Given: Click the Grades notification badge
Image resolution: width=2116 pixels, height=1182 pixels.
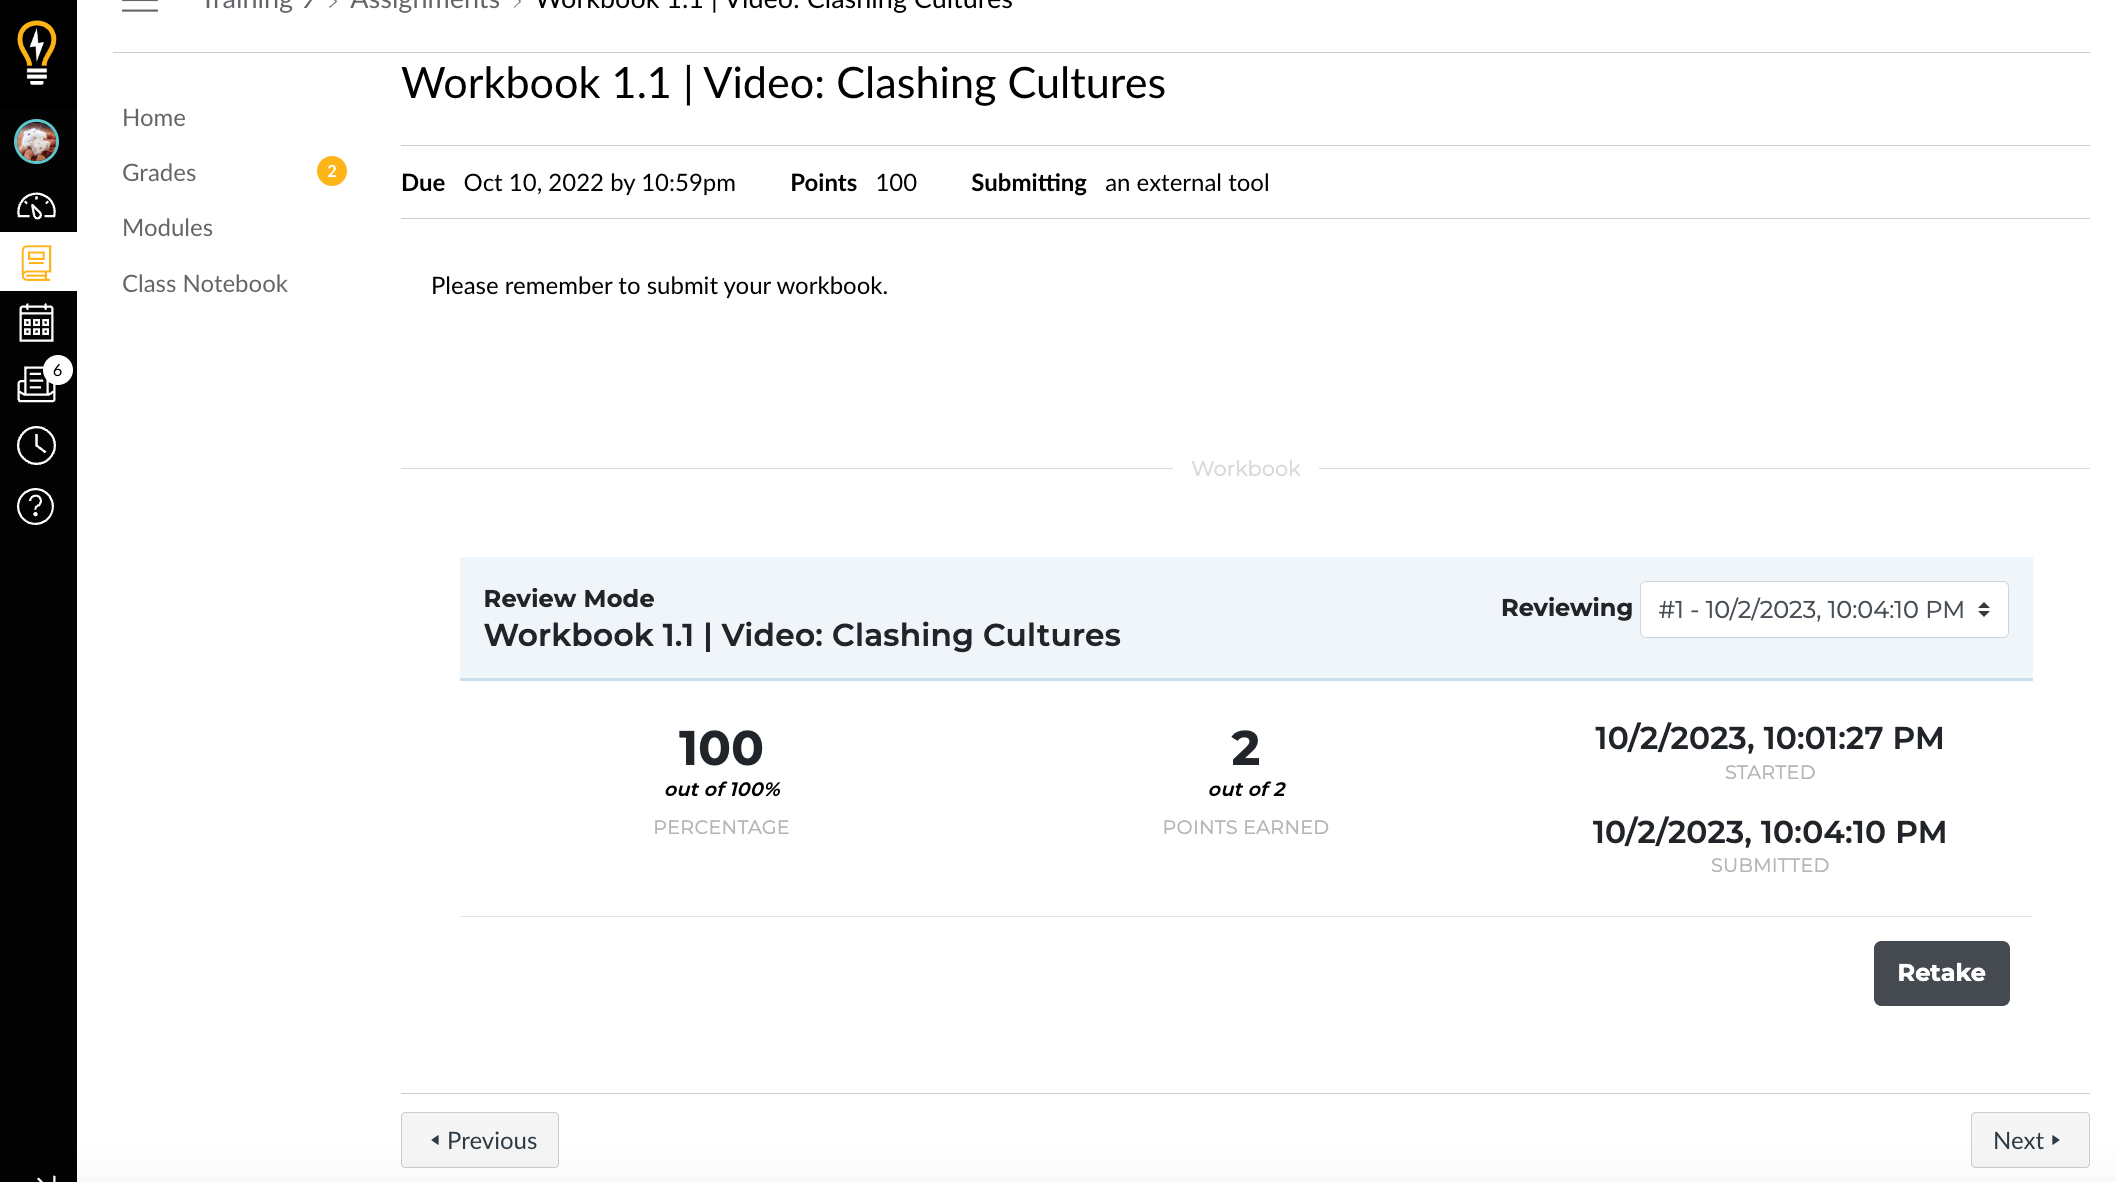Looking at the screenshot, I should point(332,172).
